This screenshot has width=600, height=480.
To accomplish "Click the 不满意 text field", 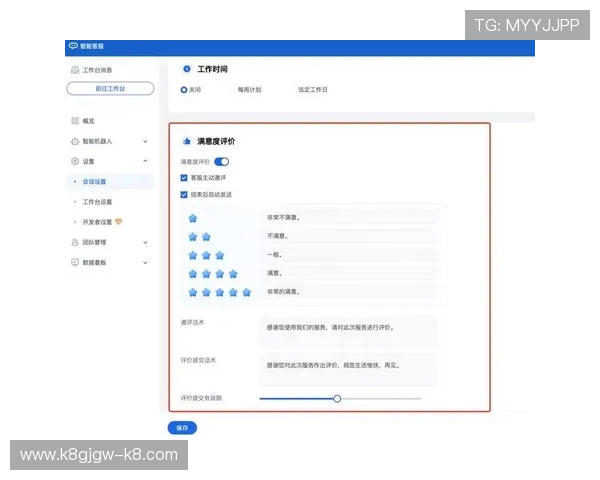I will (350, 236).
